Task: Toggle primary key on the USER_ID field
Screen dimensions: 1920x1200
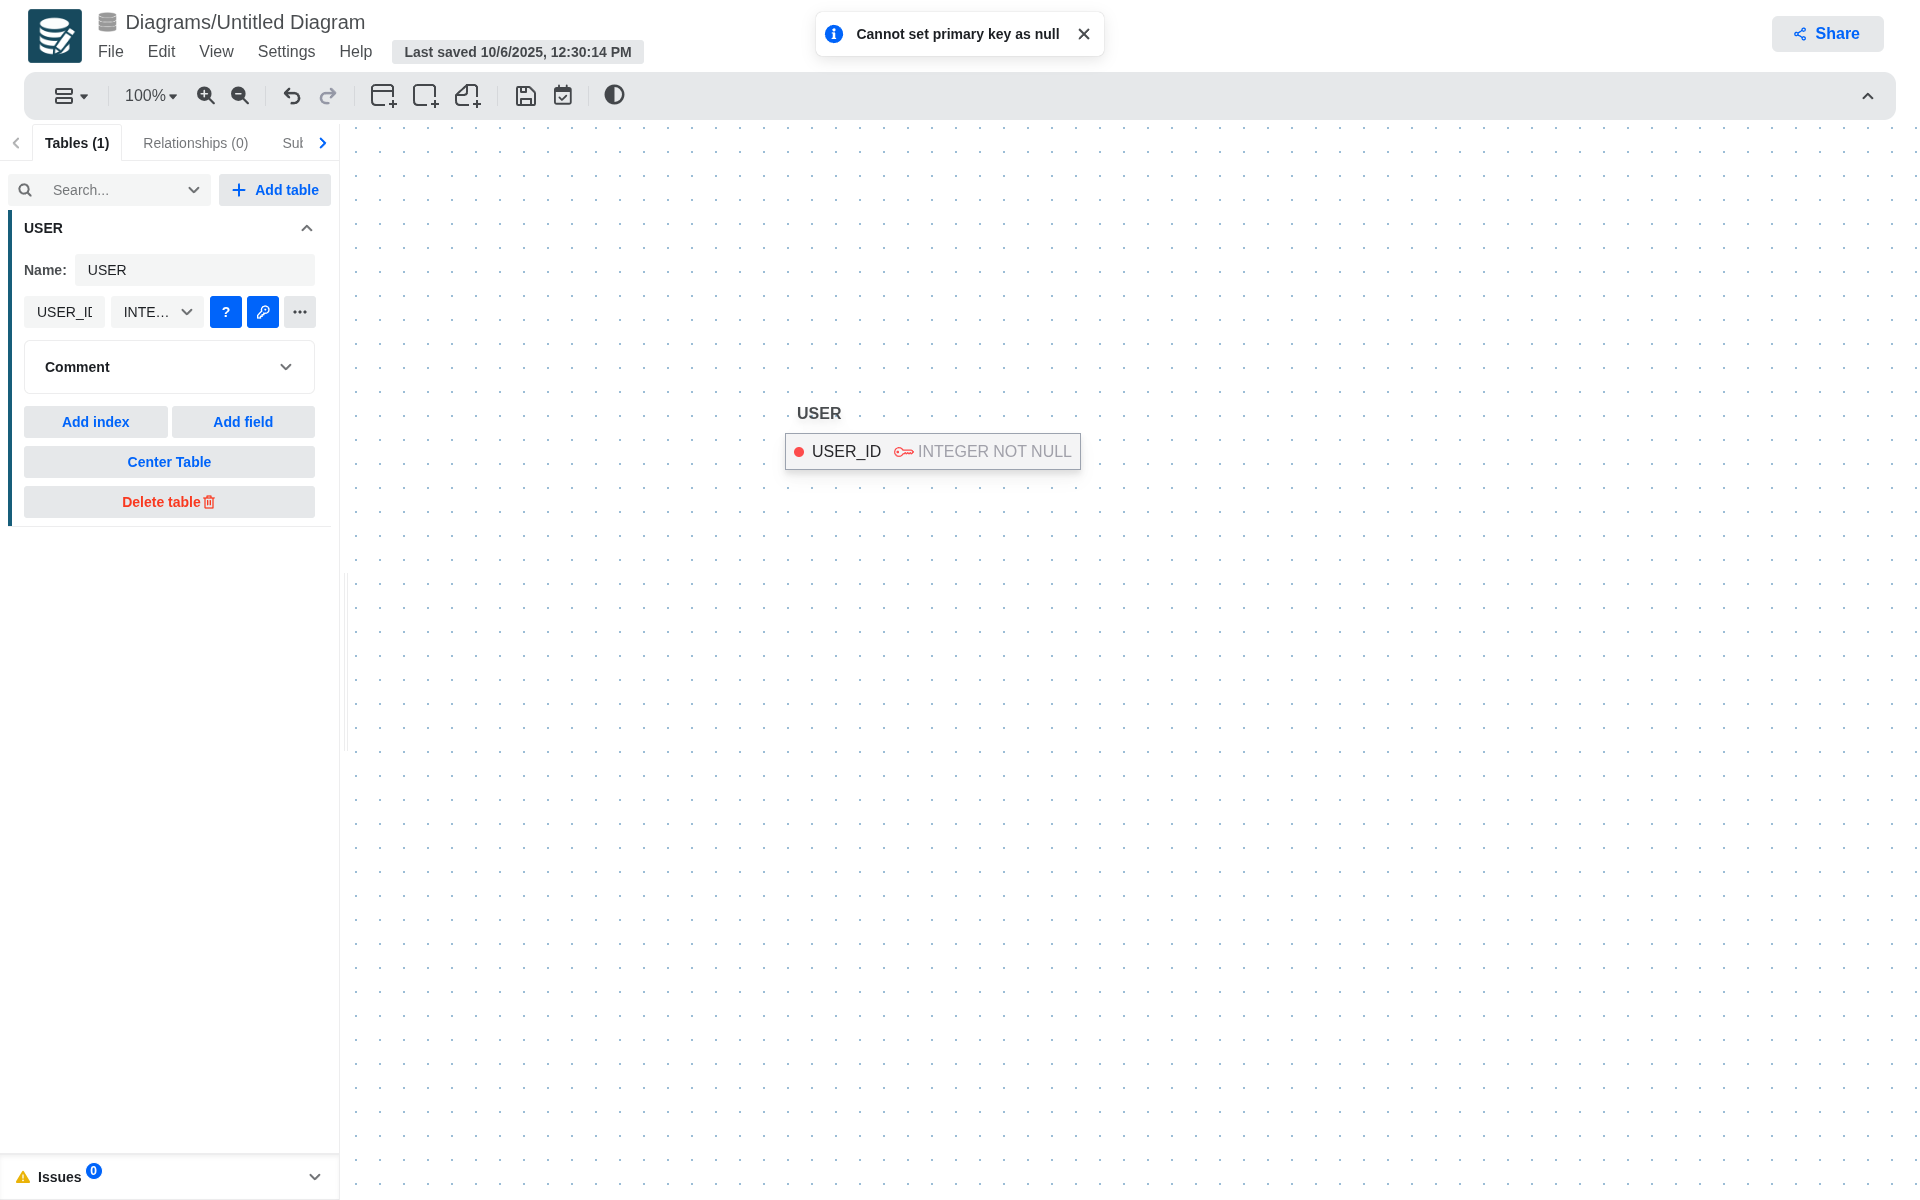Action: point(263,312)
